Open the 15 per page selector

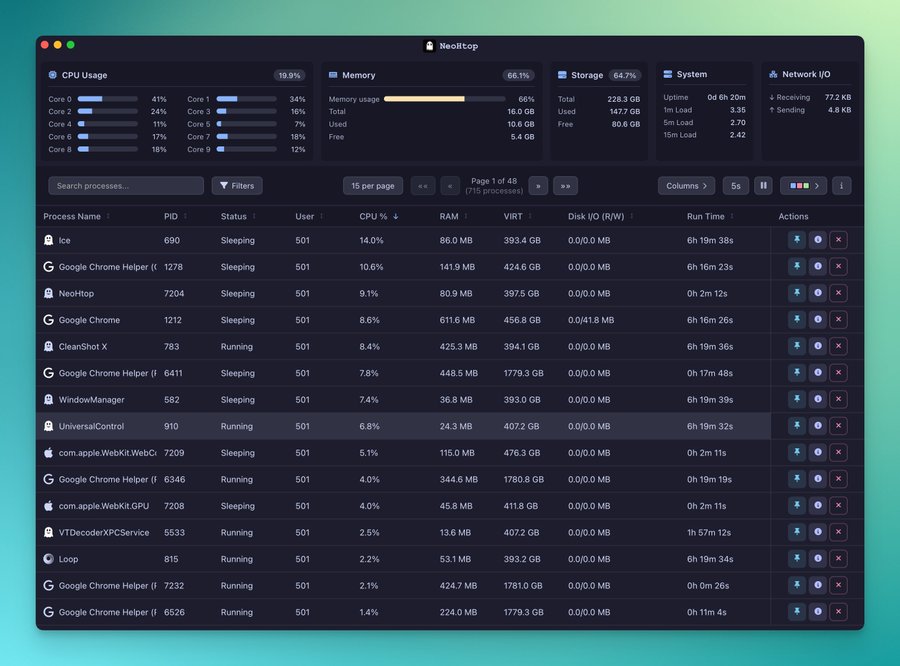(x=372, y=186)
